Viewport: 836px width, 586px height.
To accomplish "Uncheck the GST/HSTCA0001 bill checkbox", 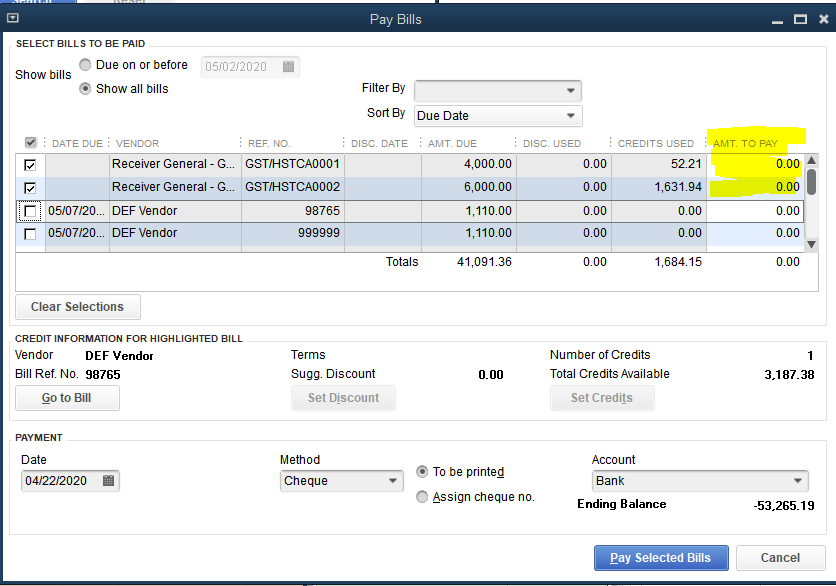I will pyautogui.click(x=31, y=164).
